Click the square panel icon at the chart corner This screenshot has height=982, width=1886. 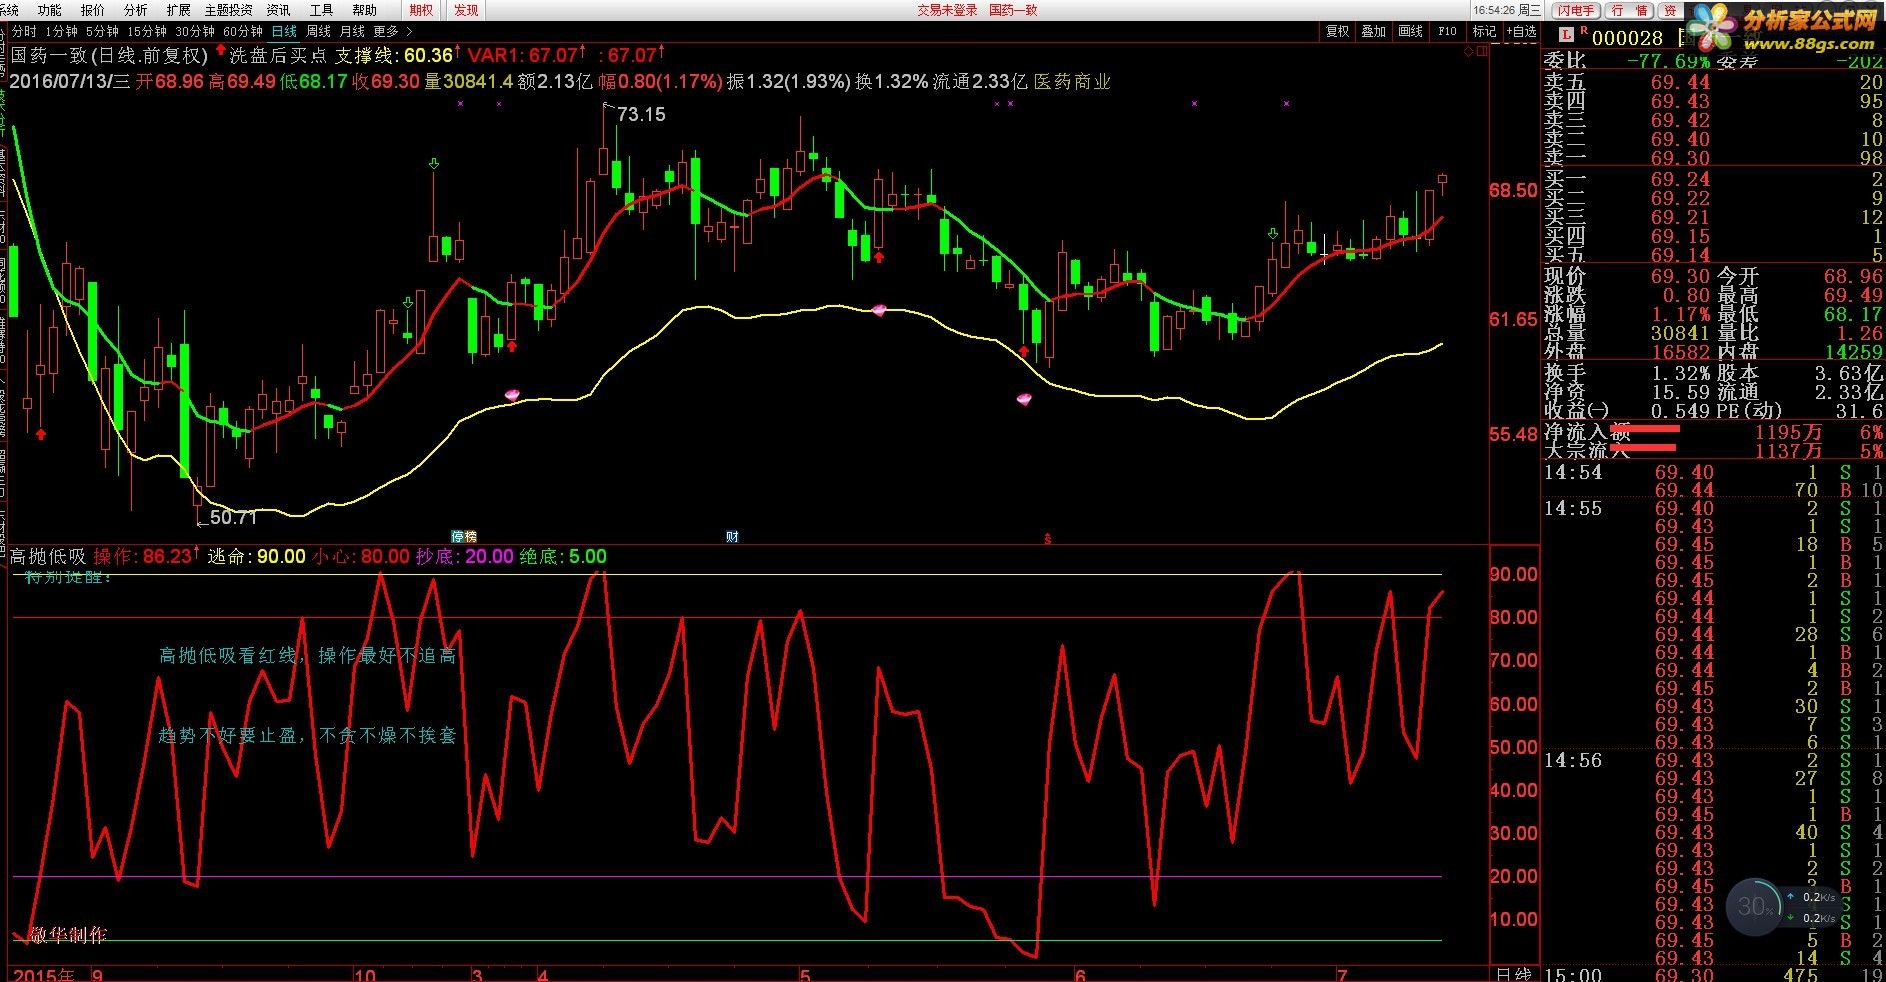point(1483,50)
